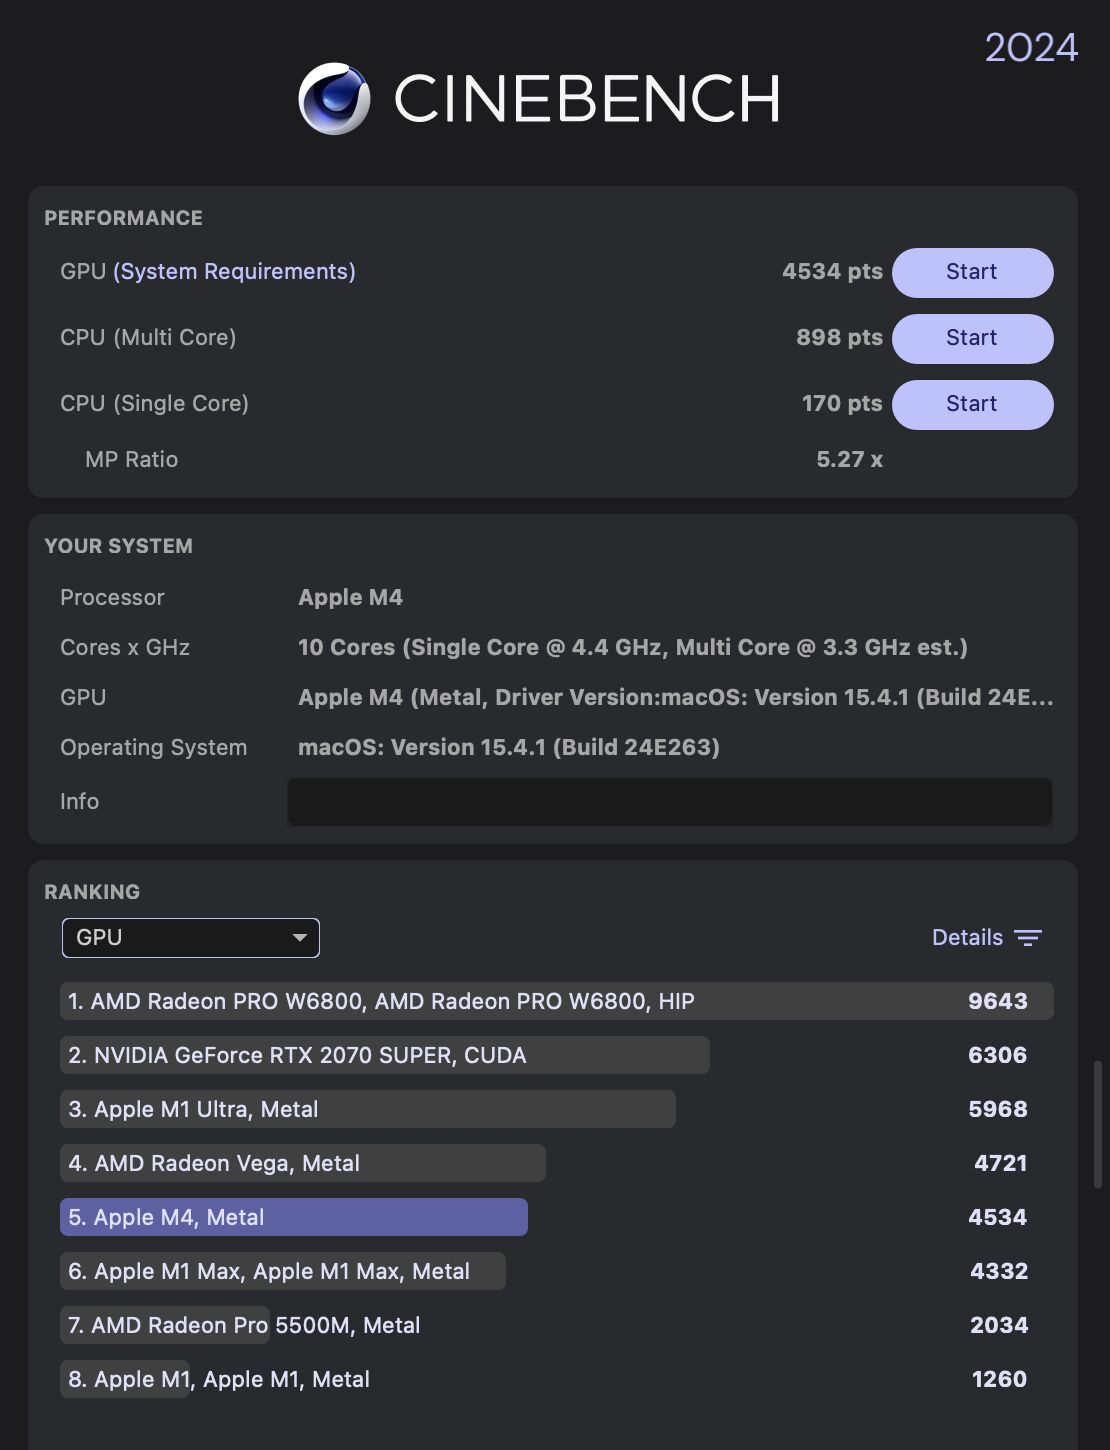Click the 2024 version label
1110x1450 pixels.
(x=1031, y=47)
